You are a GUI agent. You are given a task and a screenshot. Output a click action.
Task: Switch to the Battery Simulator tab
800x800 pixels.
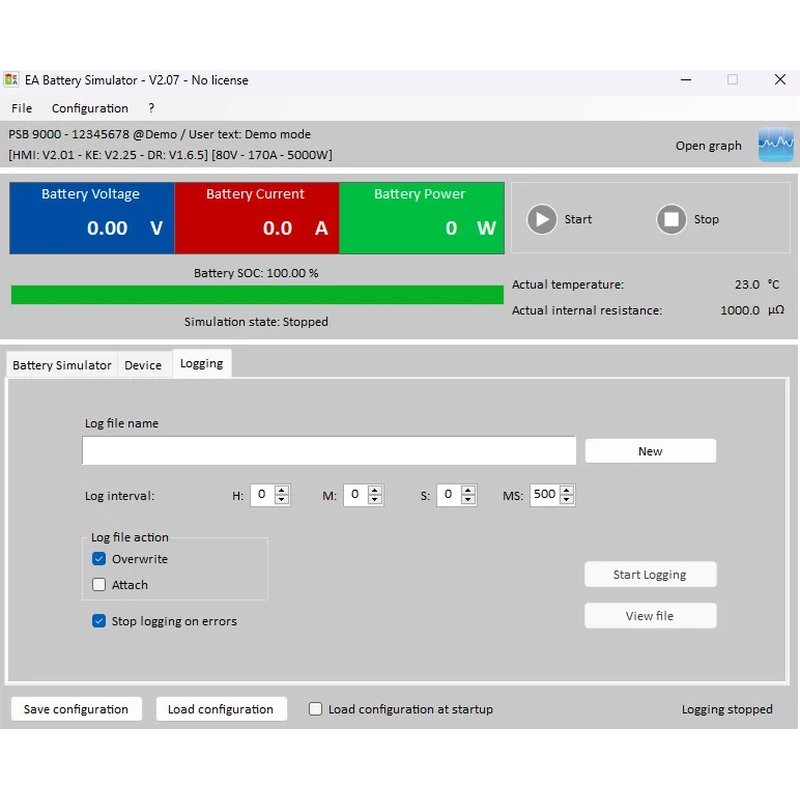click(62, 365)
